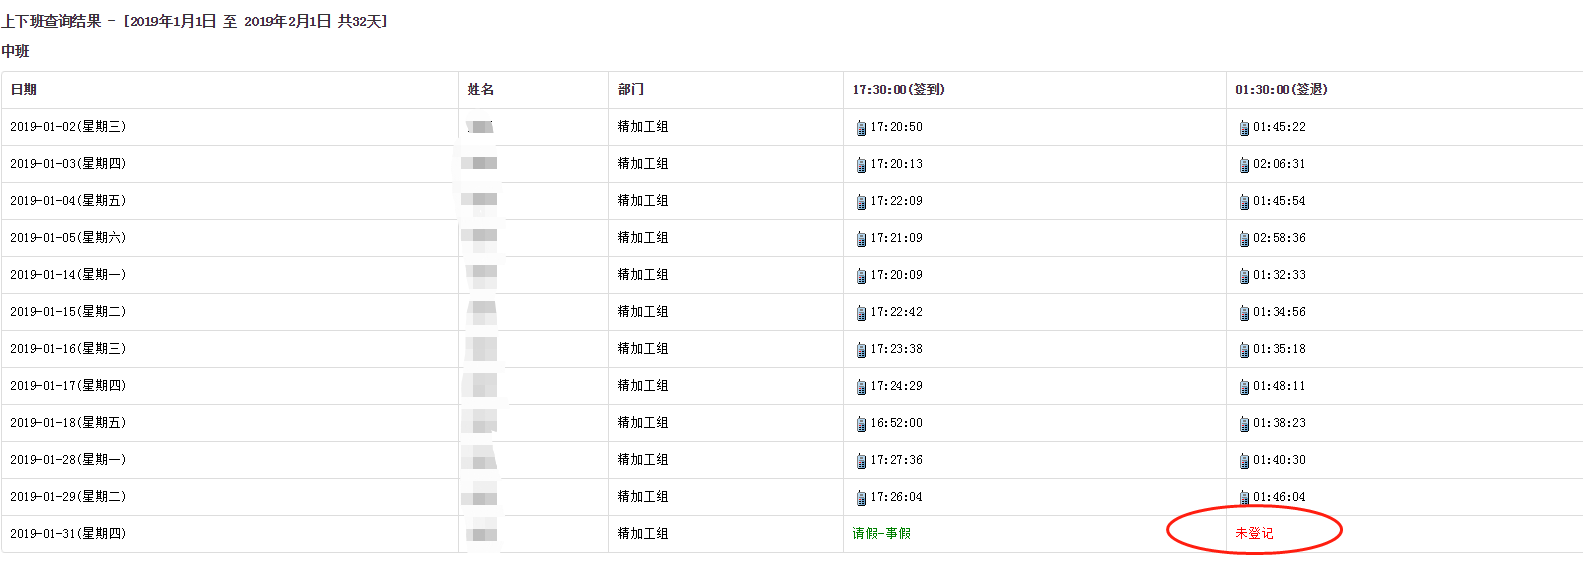
Task: Click the 日期 column header
Action: (x=24, y=90)
